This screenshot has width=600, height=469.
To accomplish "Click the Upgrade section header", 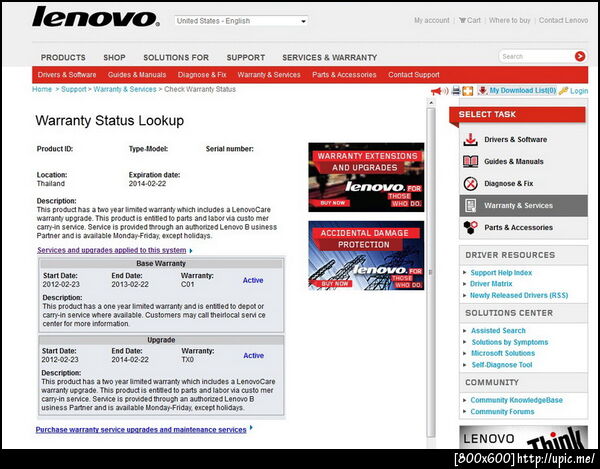I will [x=161, y=340].
